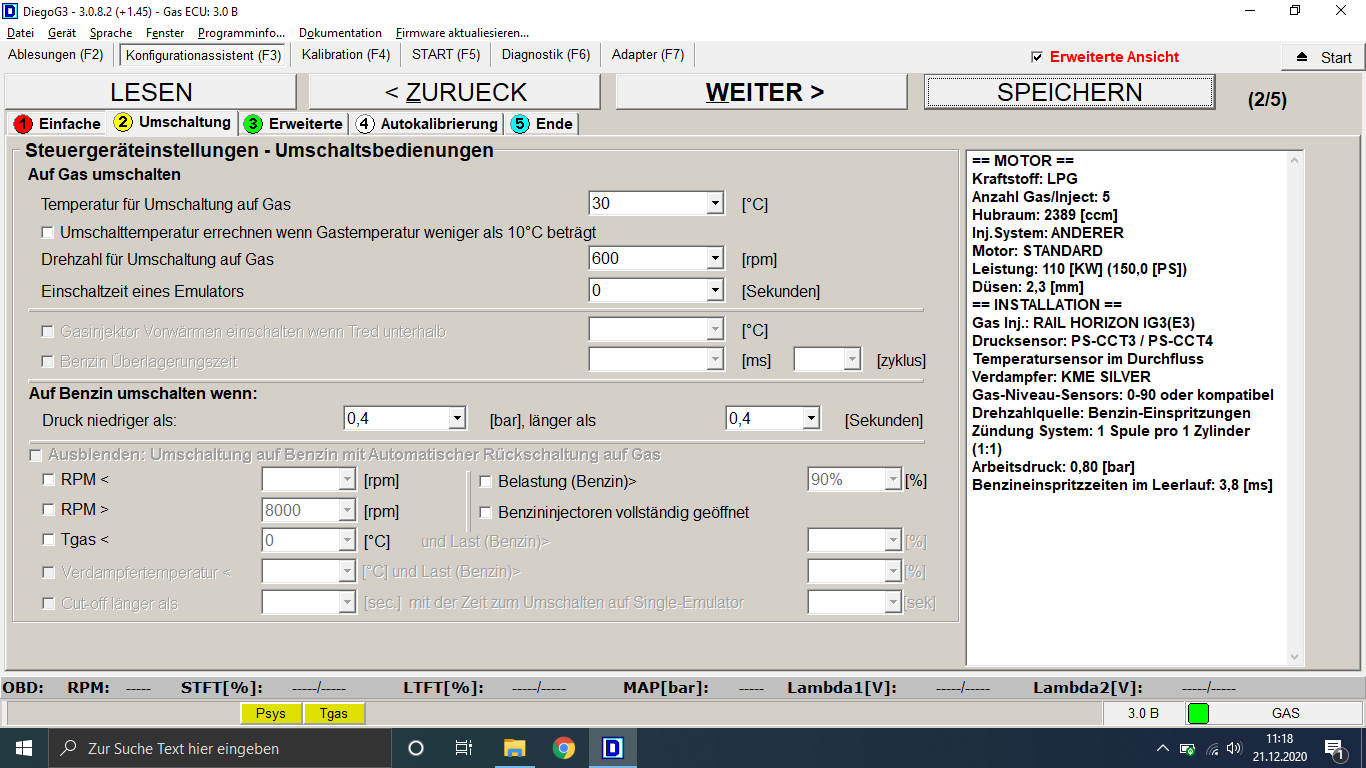
Task: Go to step 4 Autokalibrierung tab
Action: (426, 124)
